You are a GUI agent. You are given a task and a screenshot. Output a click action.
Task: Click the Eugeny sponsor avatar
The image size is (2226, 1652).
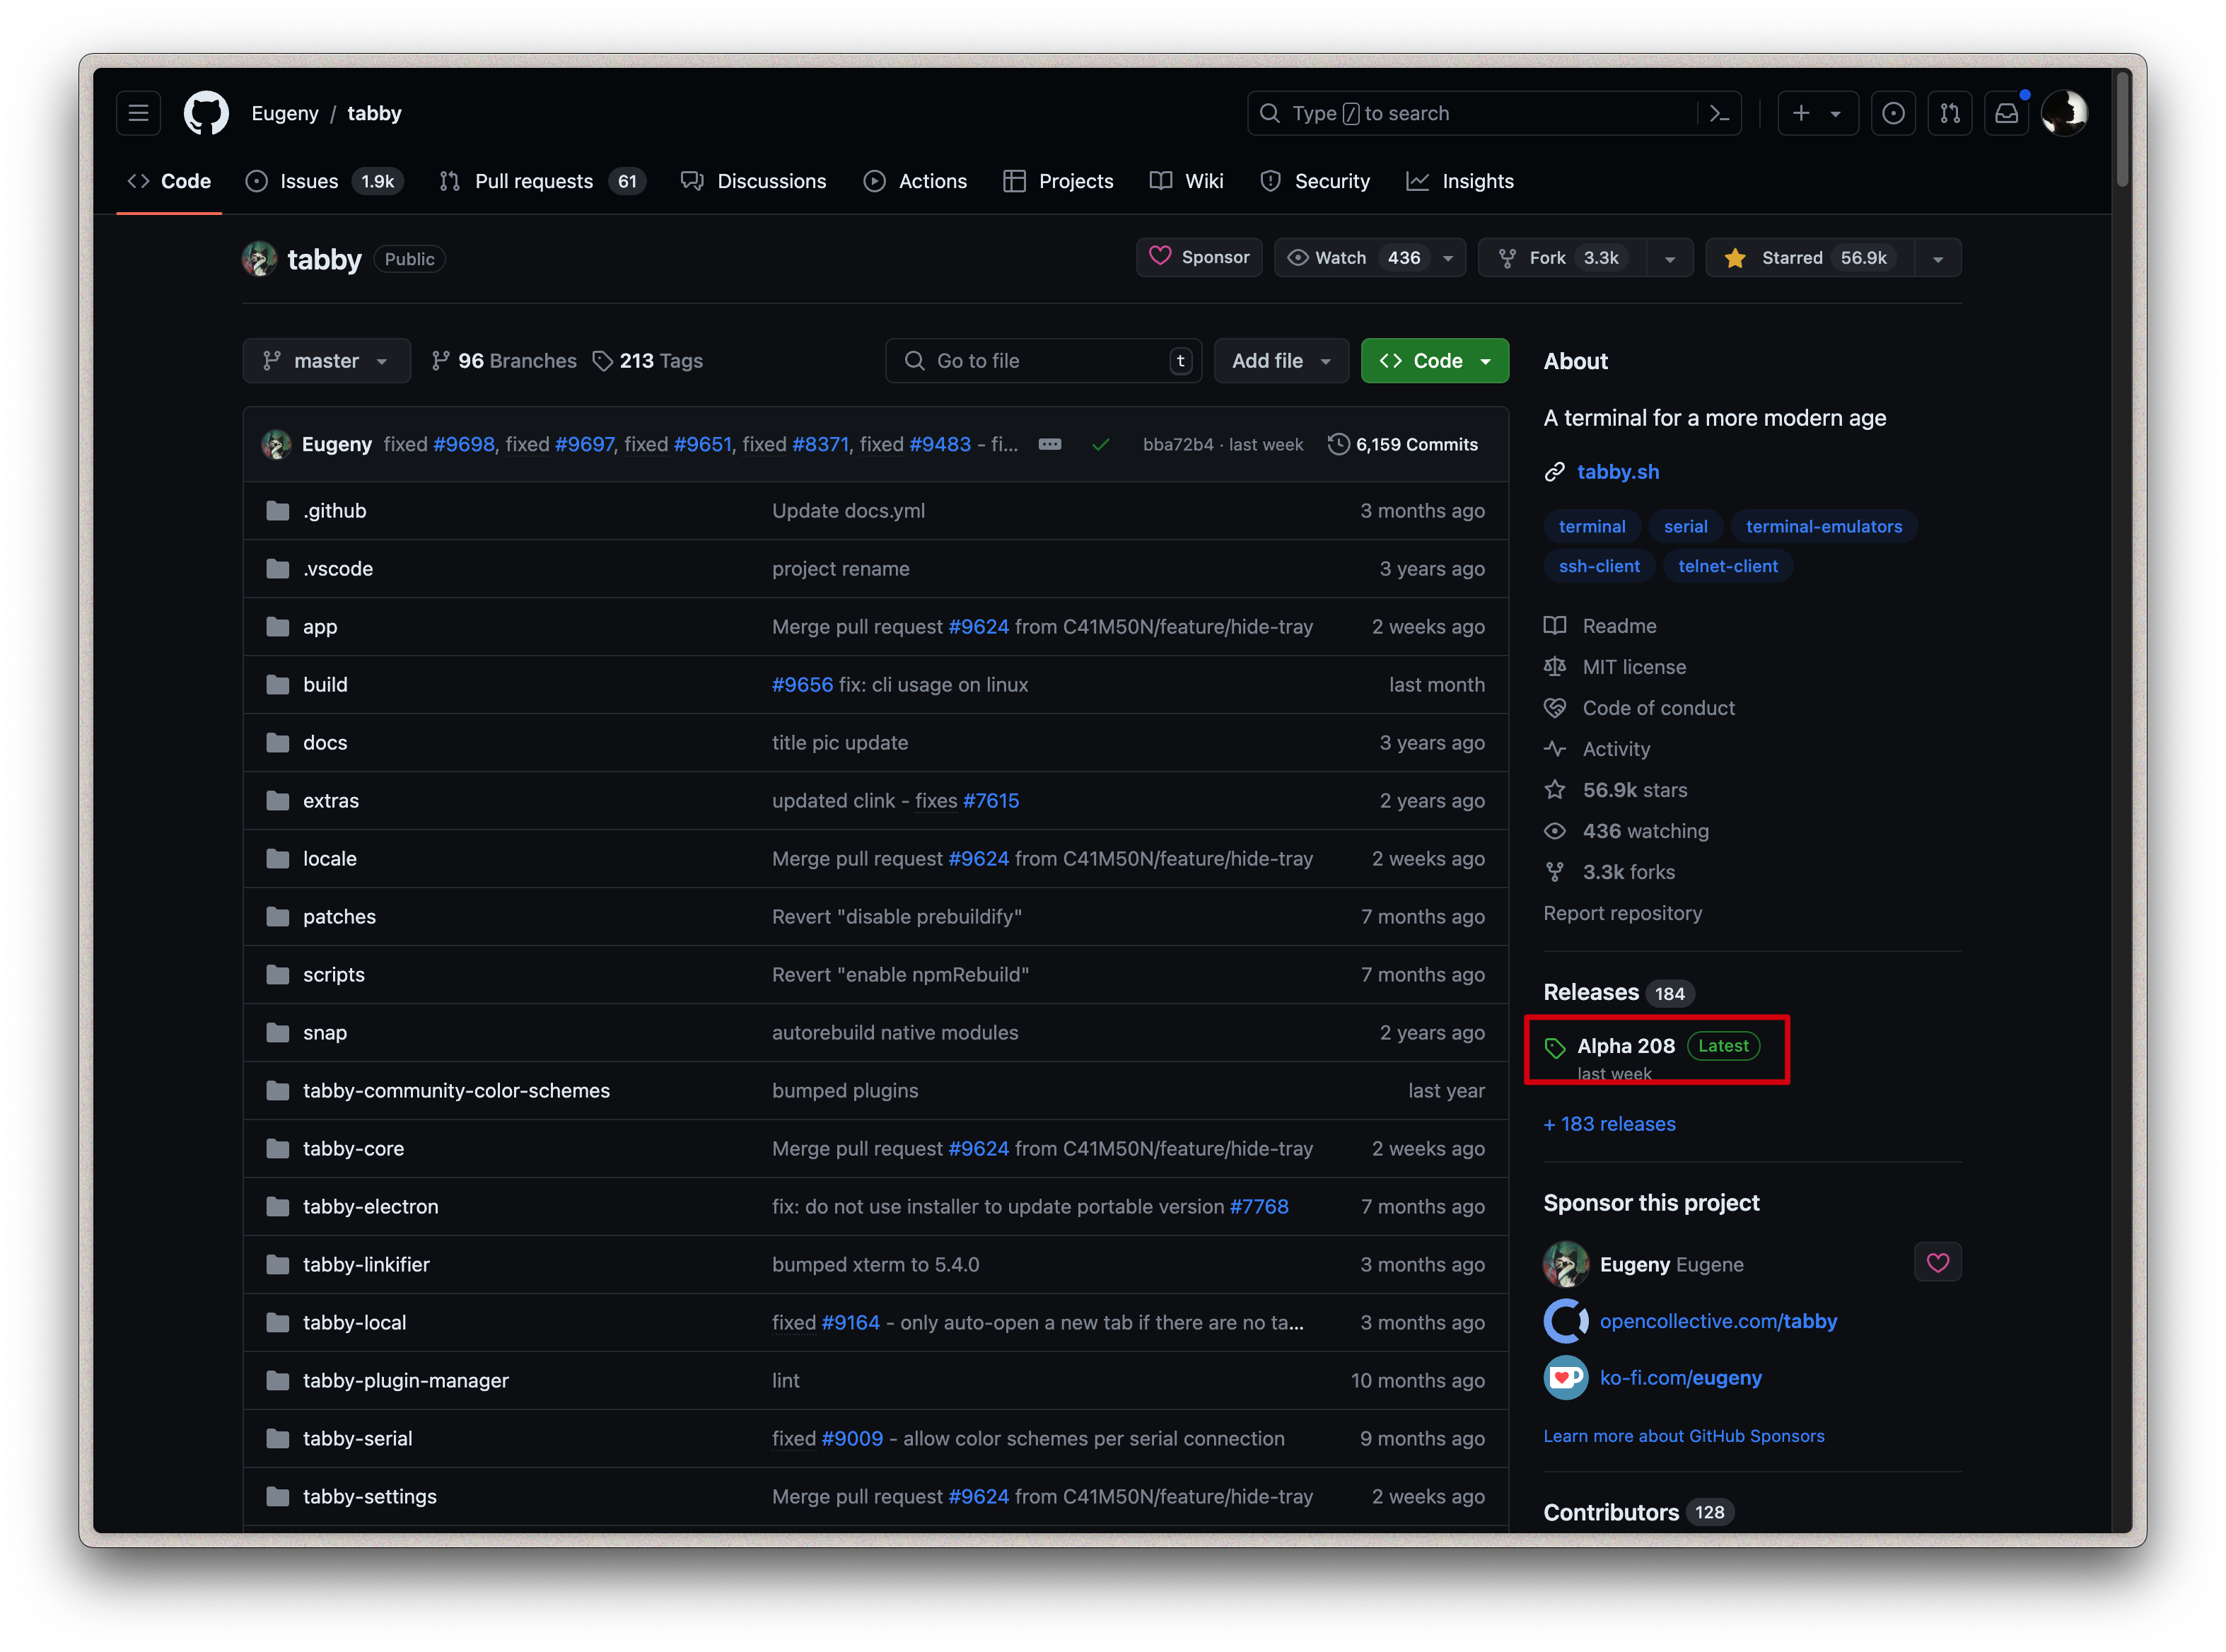tap(1565, 1264)
